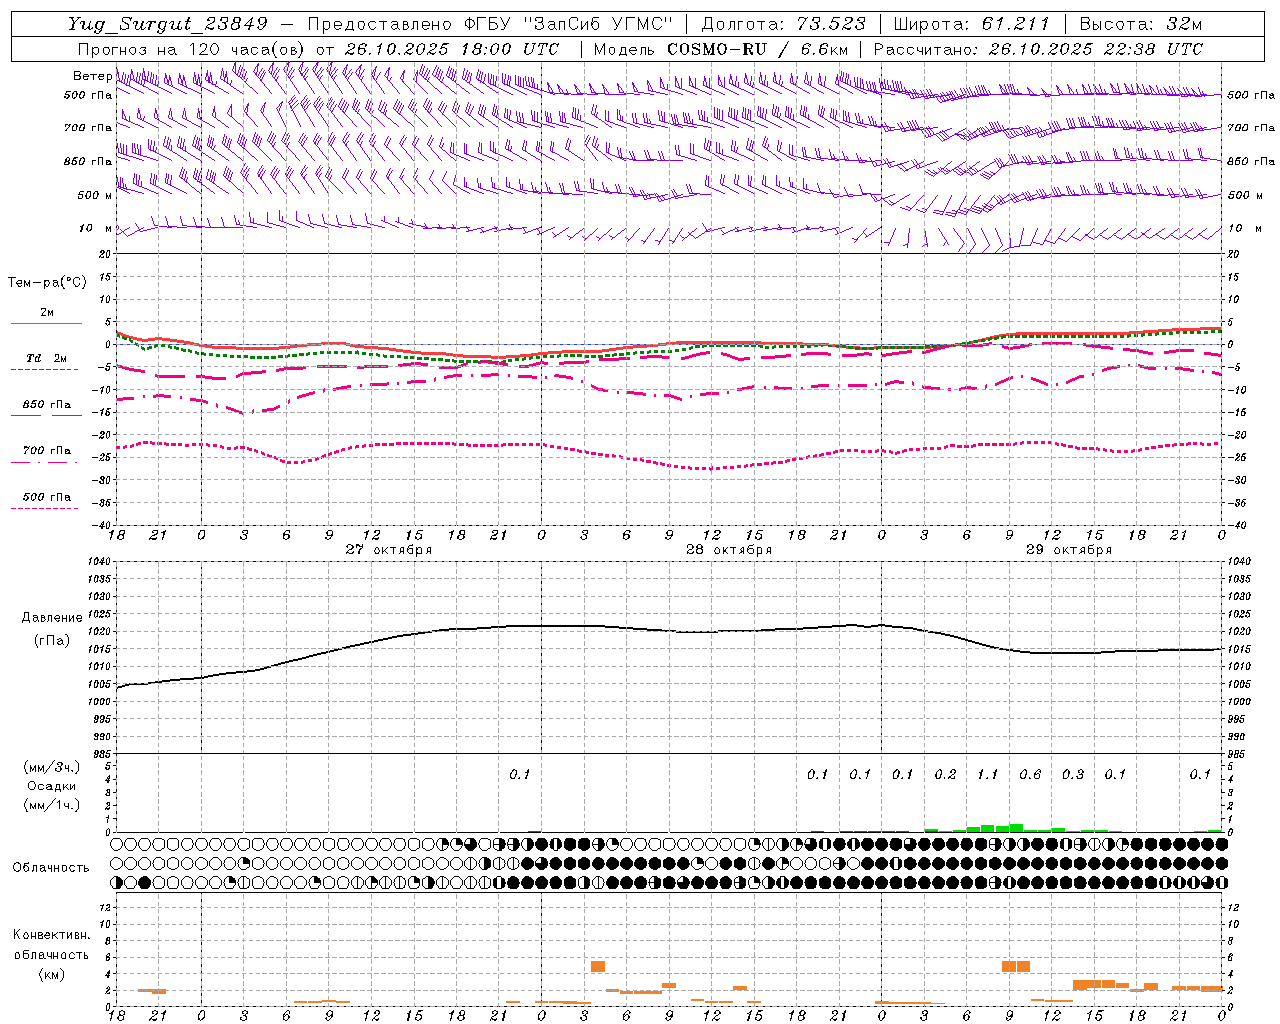The image size is (1280, 1024).
Task: Click the precipitation value 0.2
Action: [x=945, y=775]
